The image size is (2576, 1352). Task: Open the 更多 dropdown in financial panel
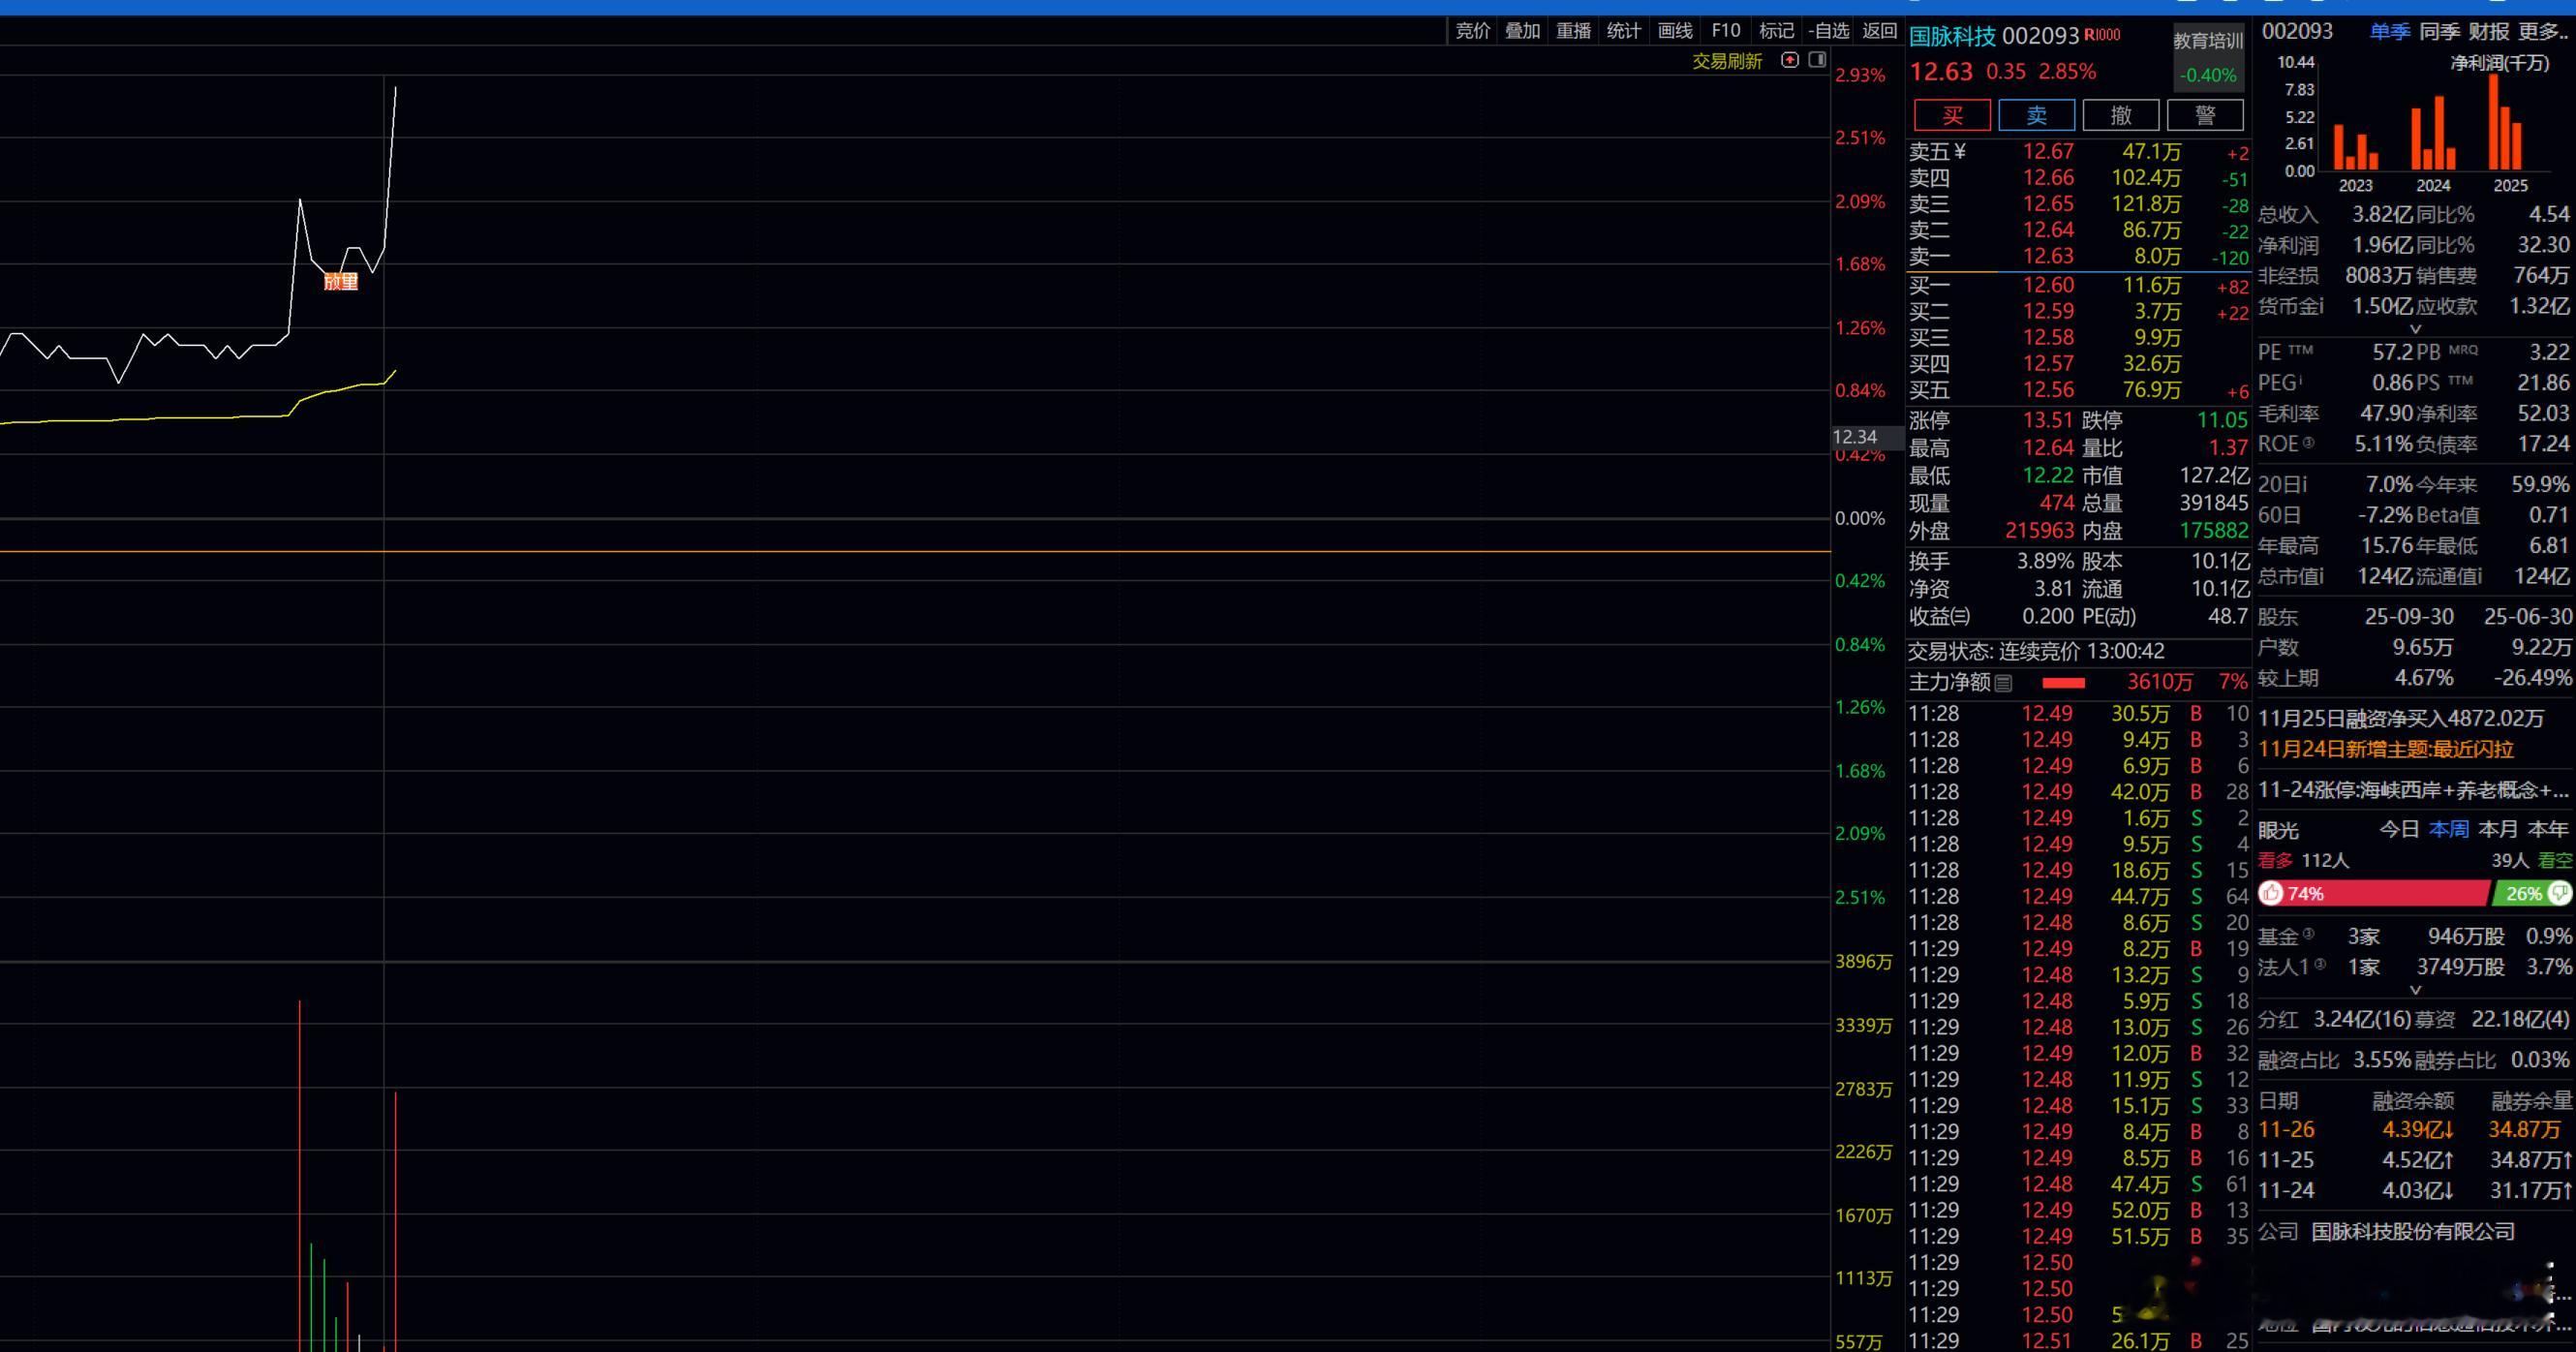[2541, 32]
